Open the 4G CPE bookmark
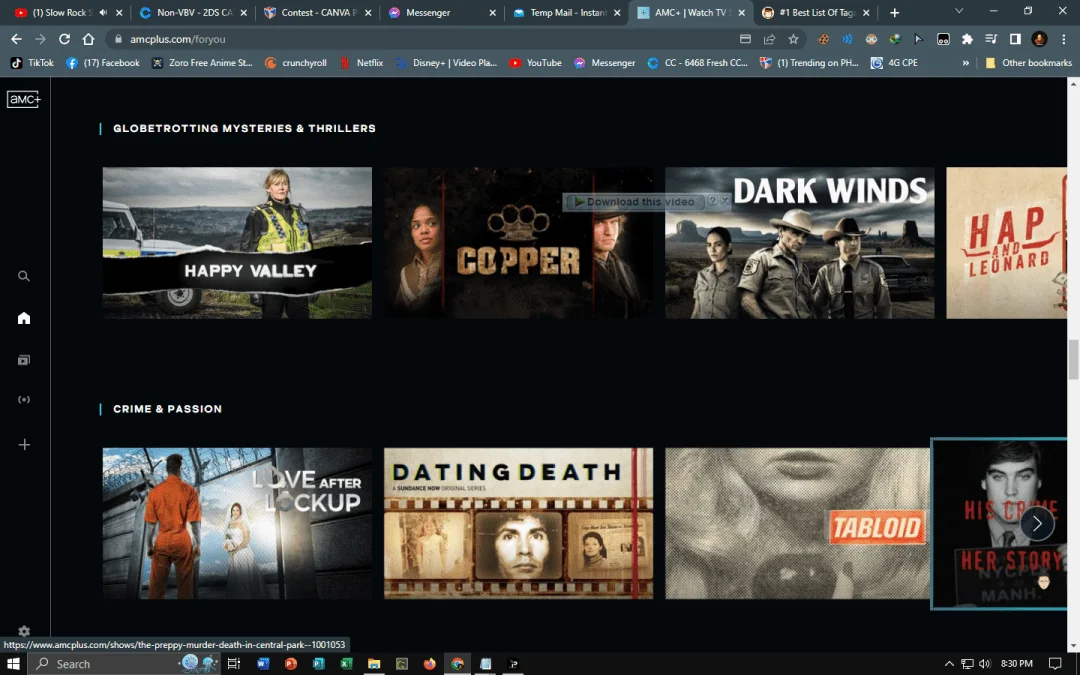1080x675 pixels. pos(894,63)
